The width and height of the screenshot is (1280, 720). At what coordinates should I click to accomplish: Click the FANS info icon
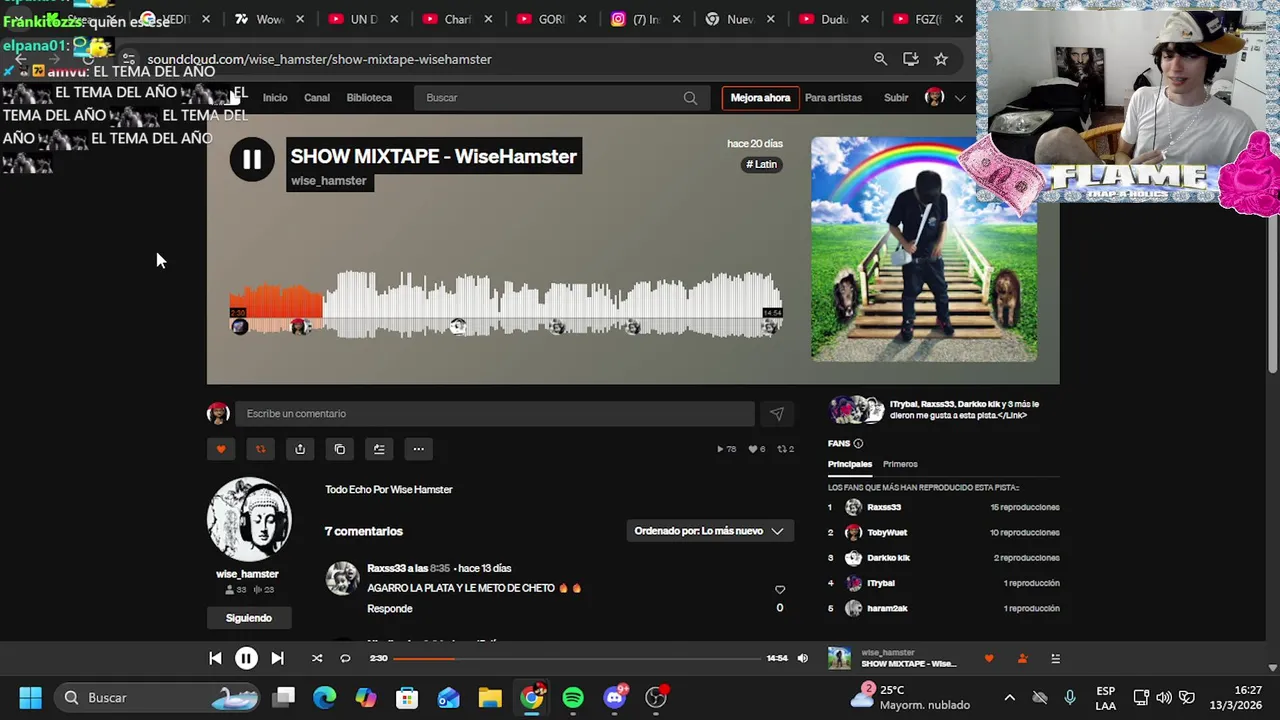pyautogui.click(x=858, y=444)
